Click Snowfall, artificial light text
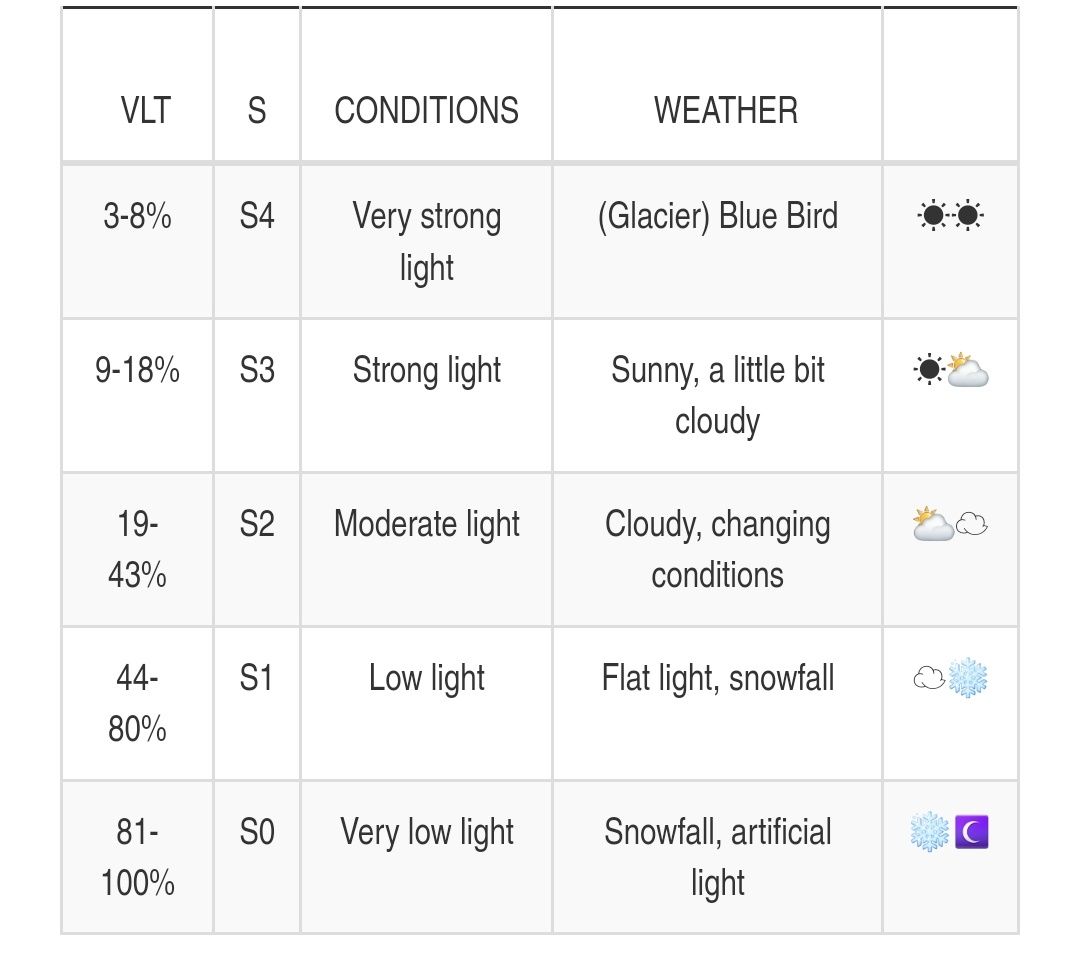Viewport: 1078px width, 966px height. click(717, 857)
